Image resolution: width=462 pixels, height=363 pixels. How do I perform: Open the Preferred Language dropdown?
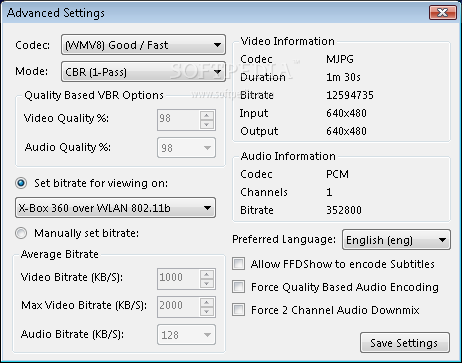click(396, 240)
